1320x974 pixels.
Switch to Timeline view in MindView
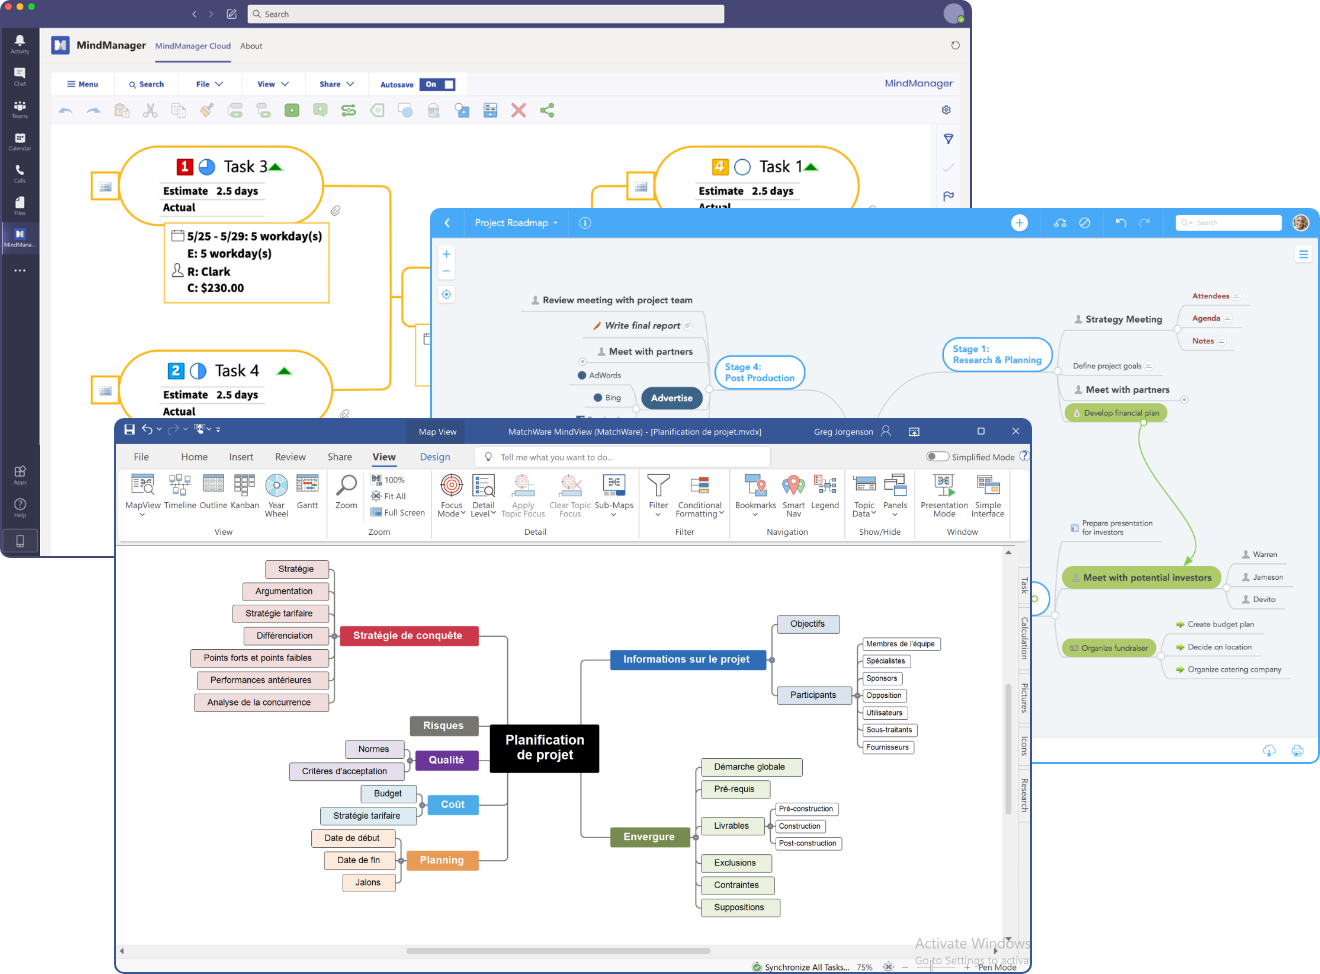click(180, 492)
